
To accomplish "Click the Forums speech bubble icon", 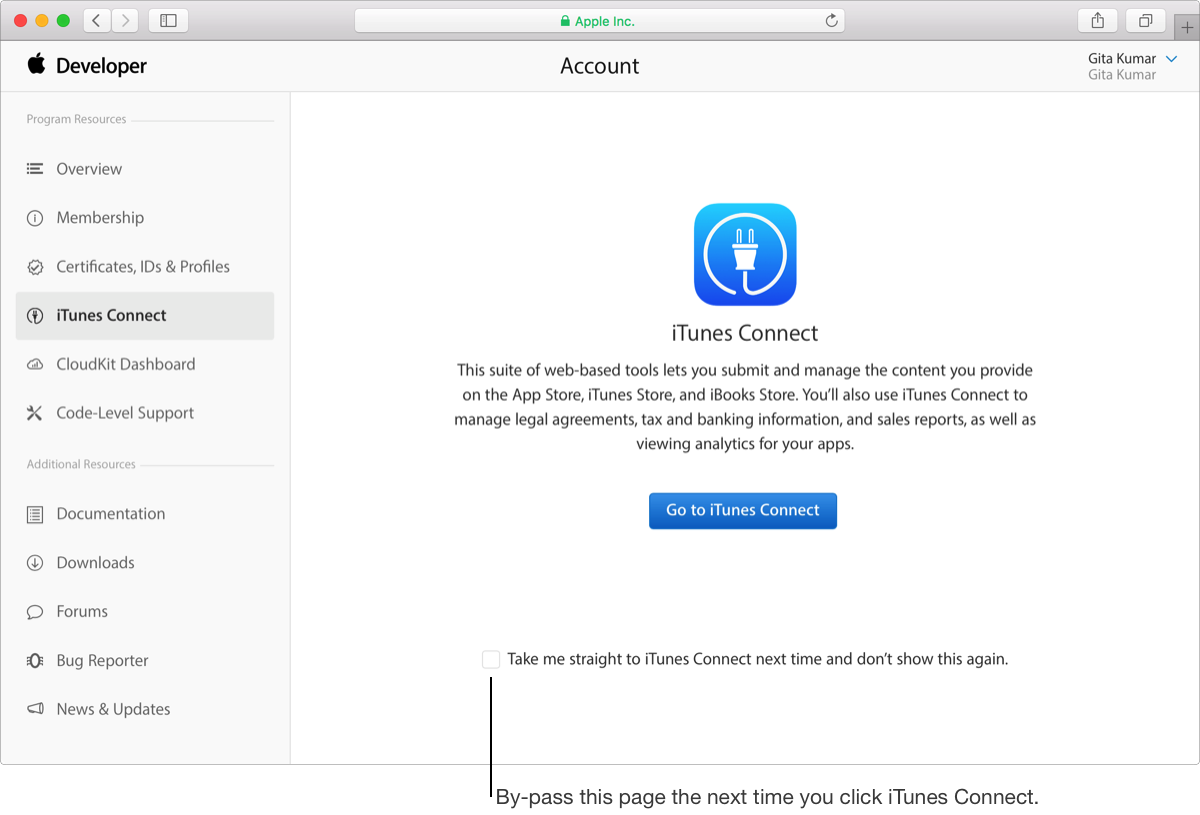I will [35, 612].
